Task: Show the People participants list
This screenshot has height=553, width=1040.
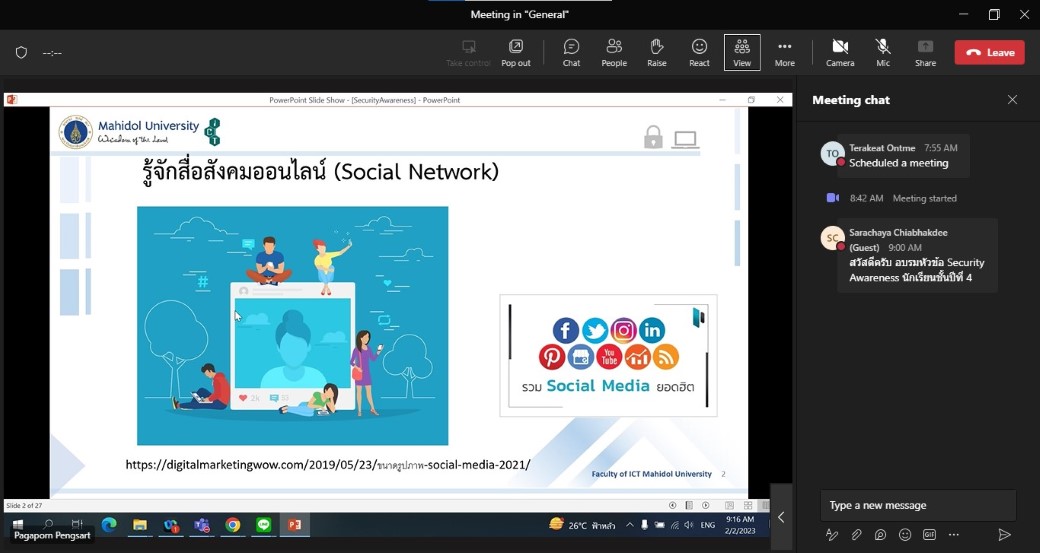Action: [614, 52]
